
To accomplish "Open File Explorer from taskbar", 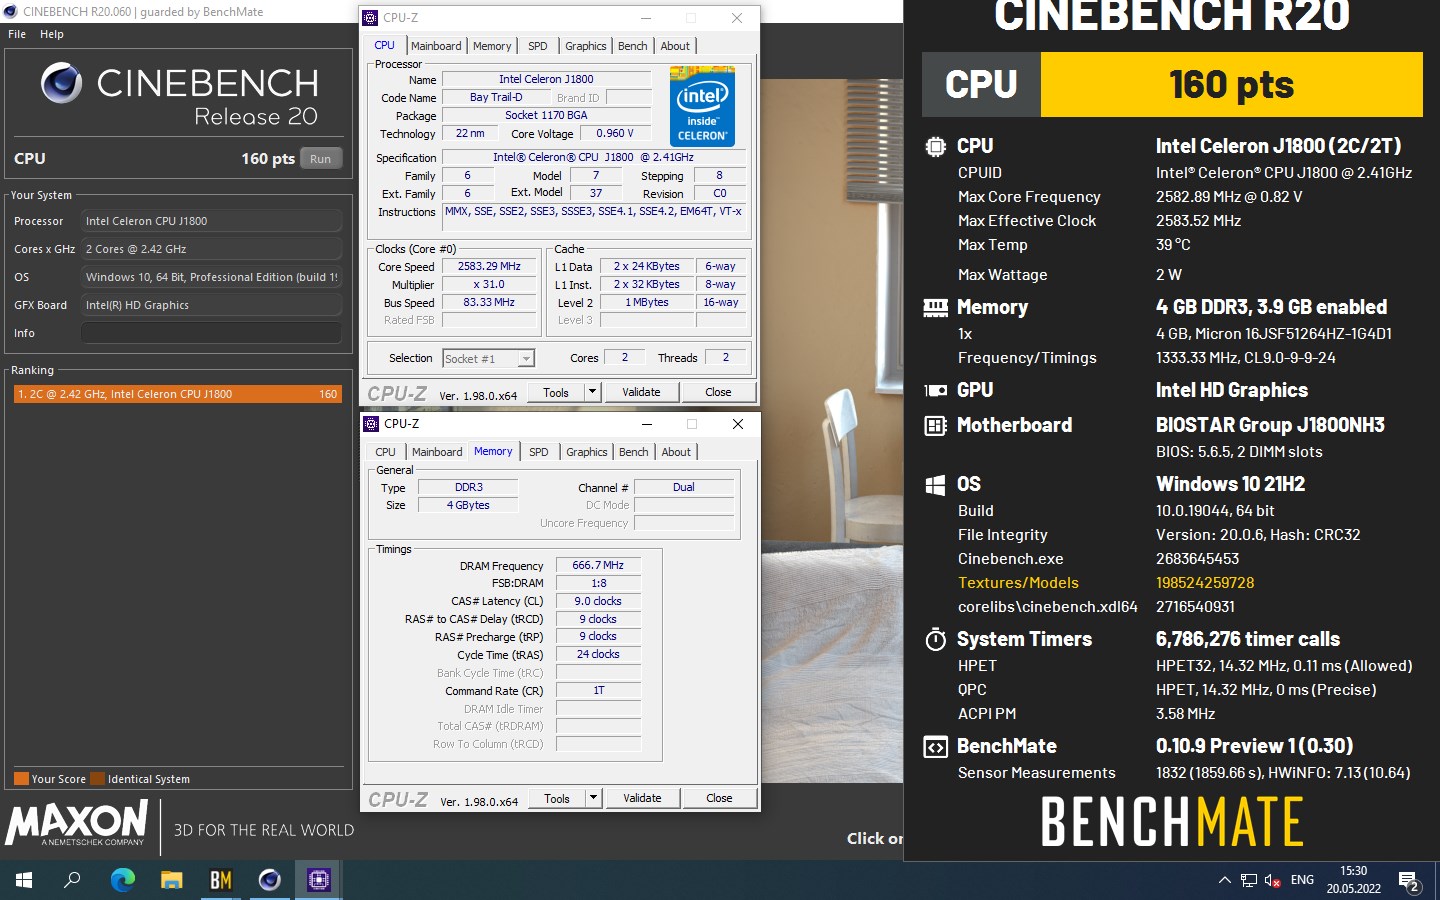I will click(172, 880).
